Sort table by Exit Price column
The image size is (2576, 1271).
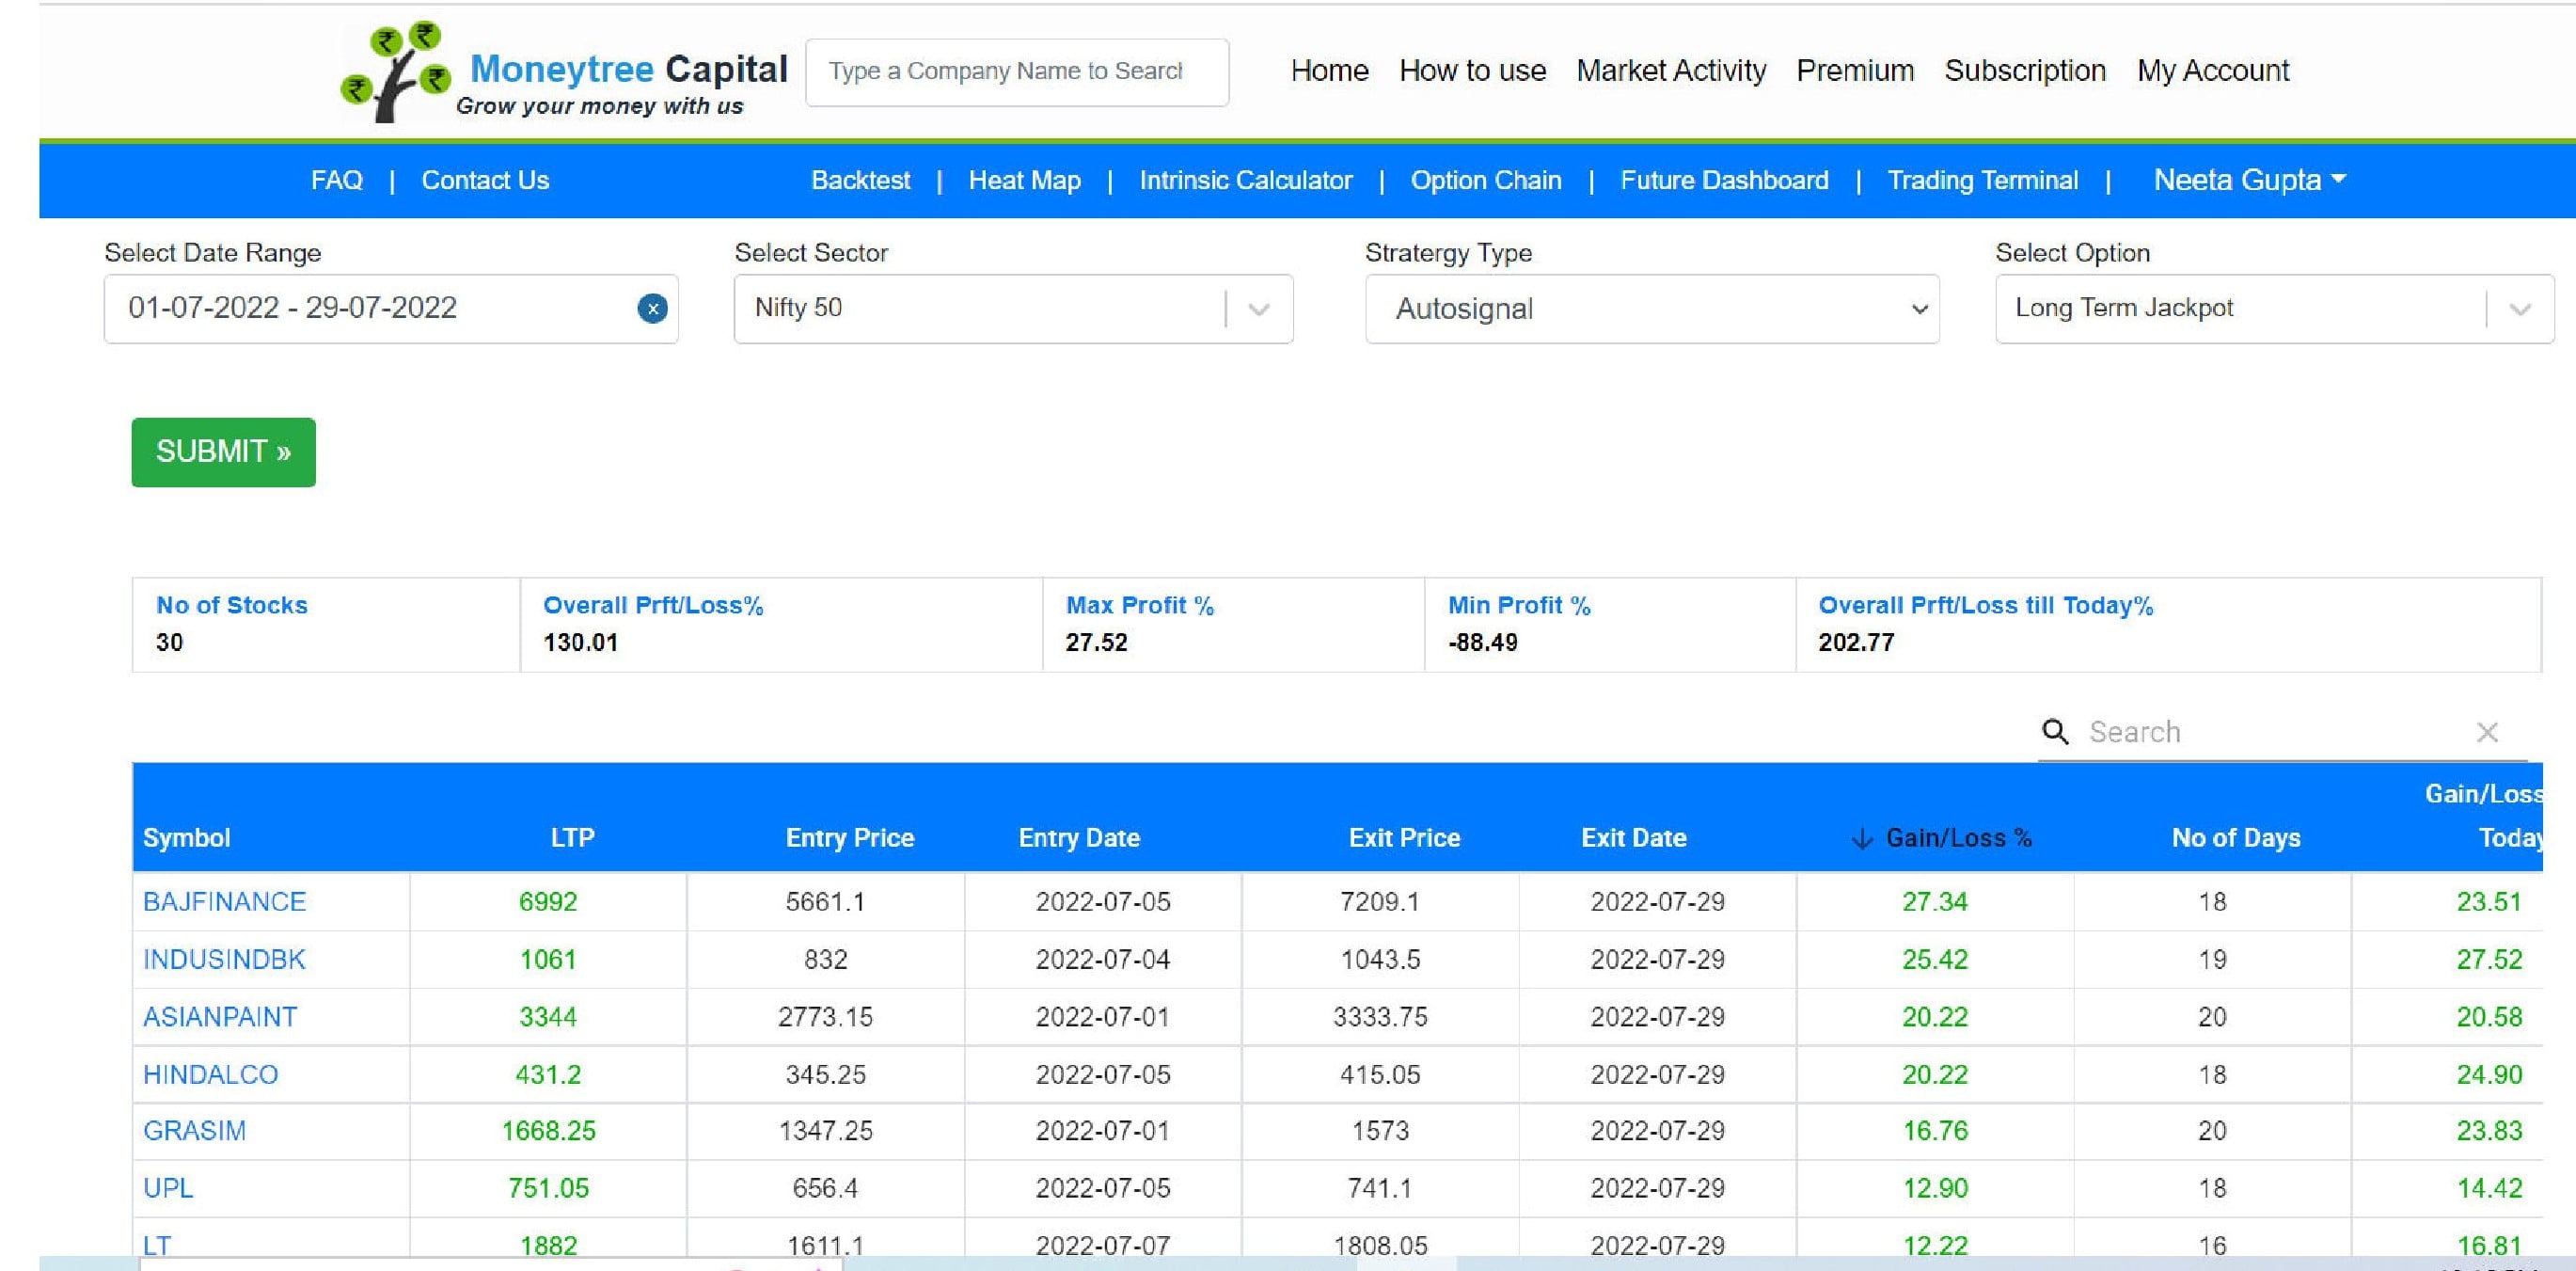point(1404,838)
